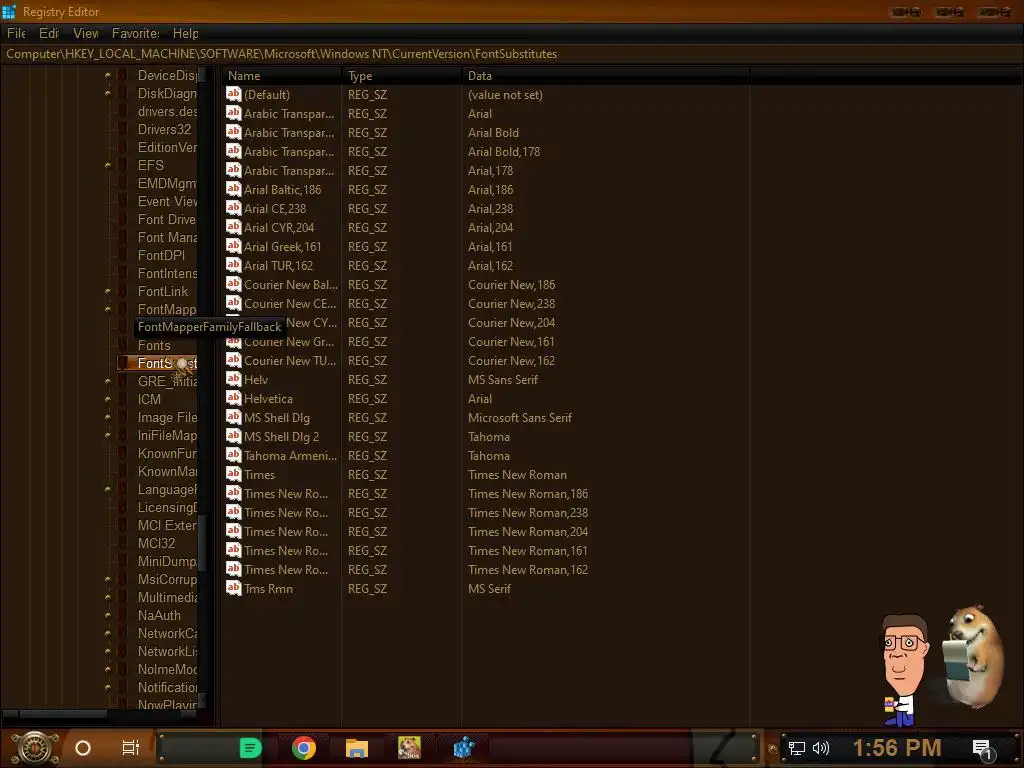The height and width of the screenshot is (768, 1024).
Task: Select the Times value name
Action: pos(259,475)
